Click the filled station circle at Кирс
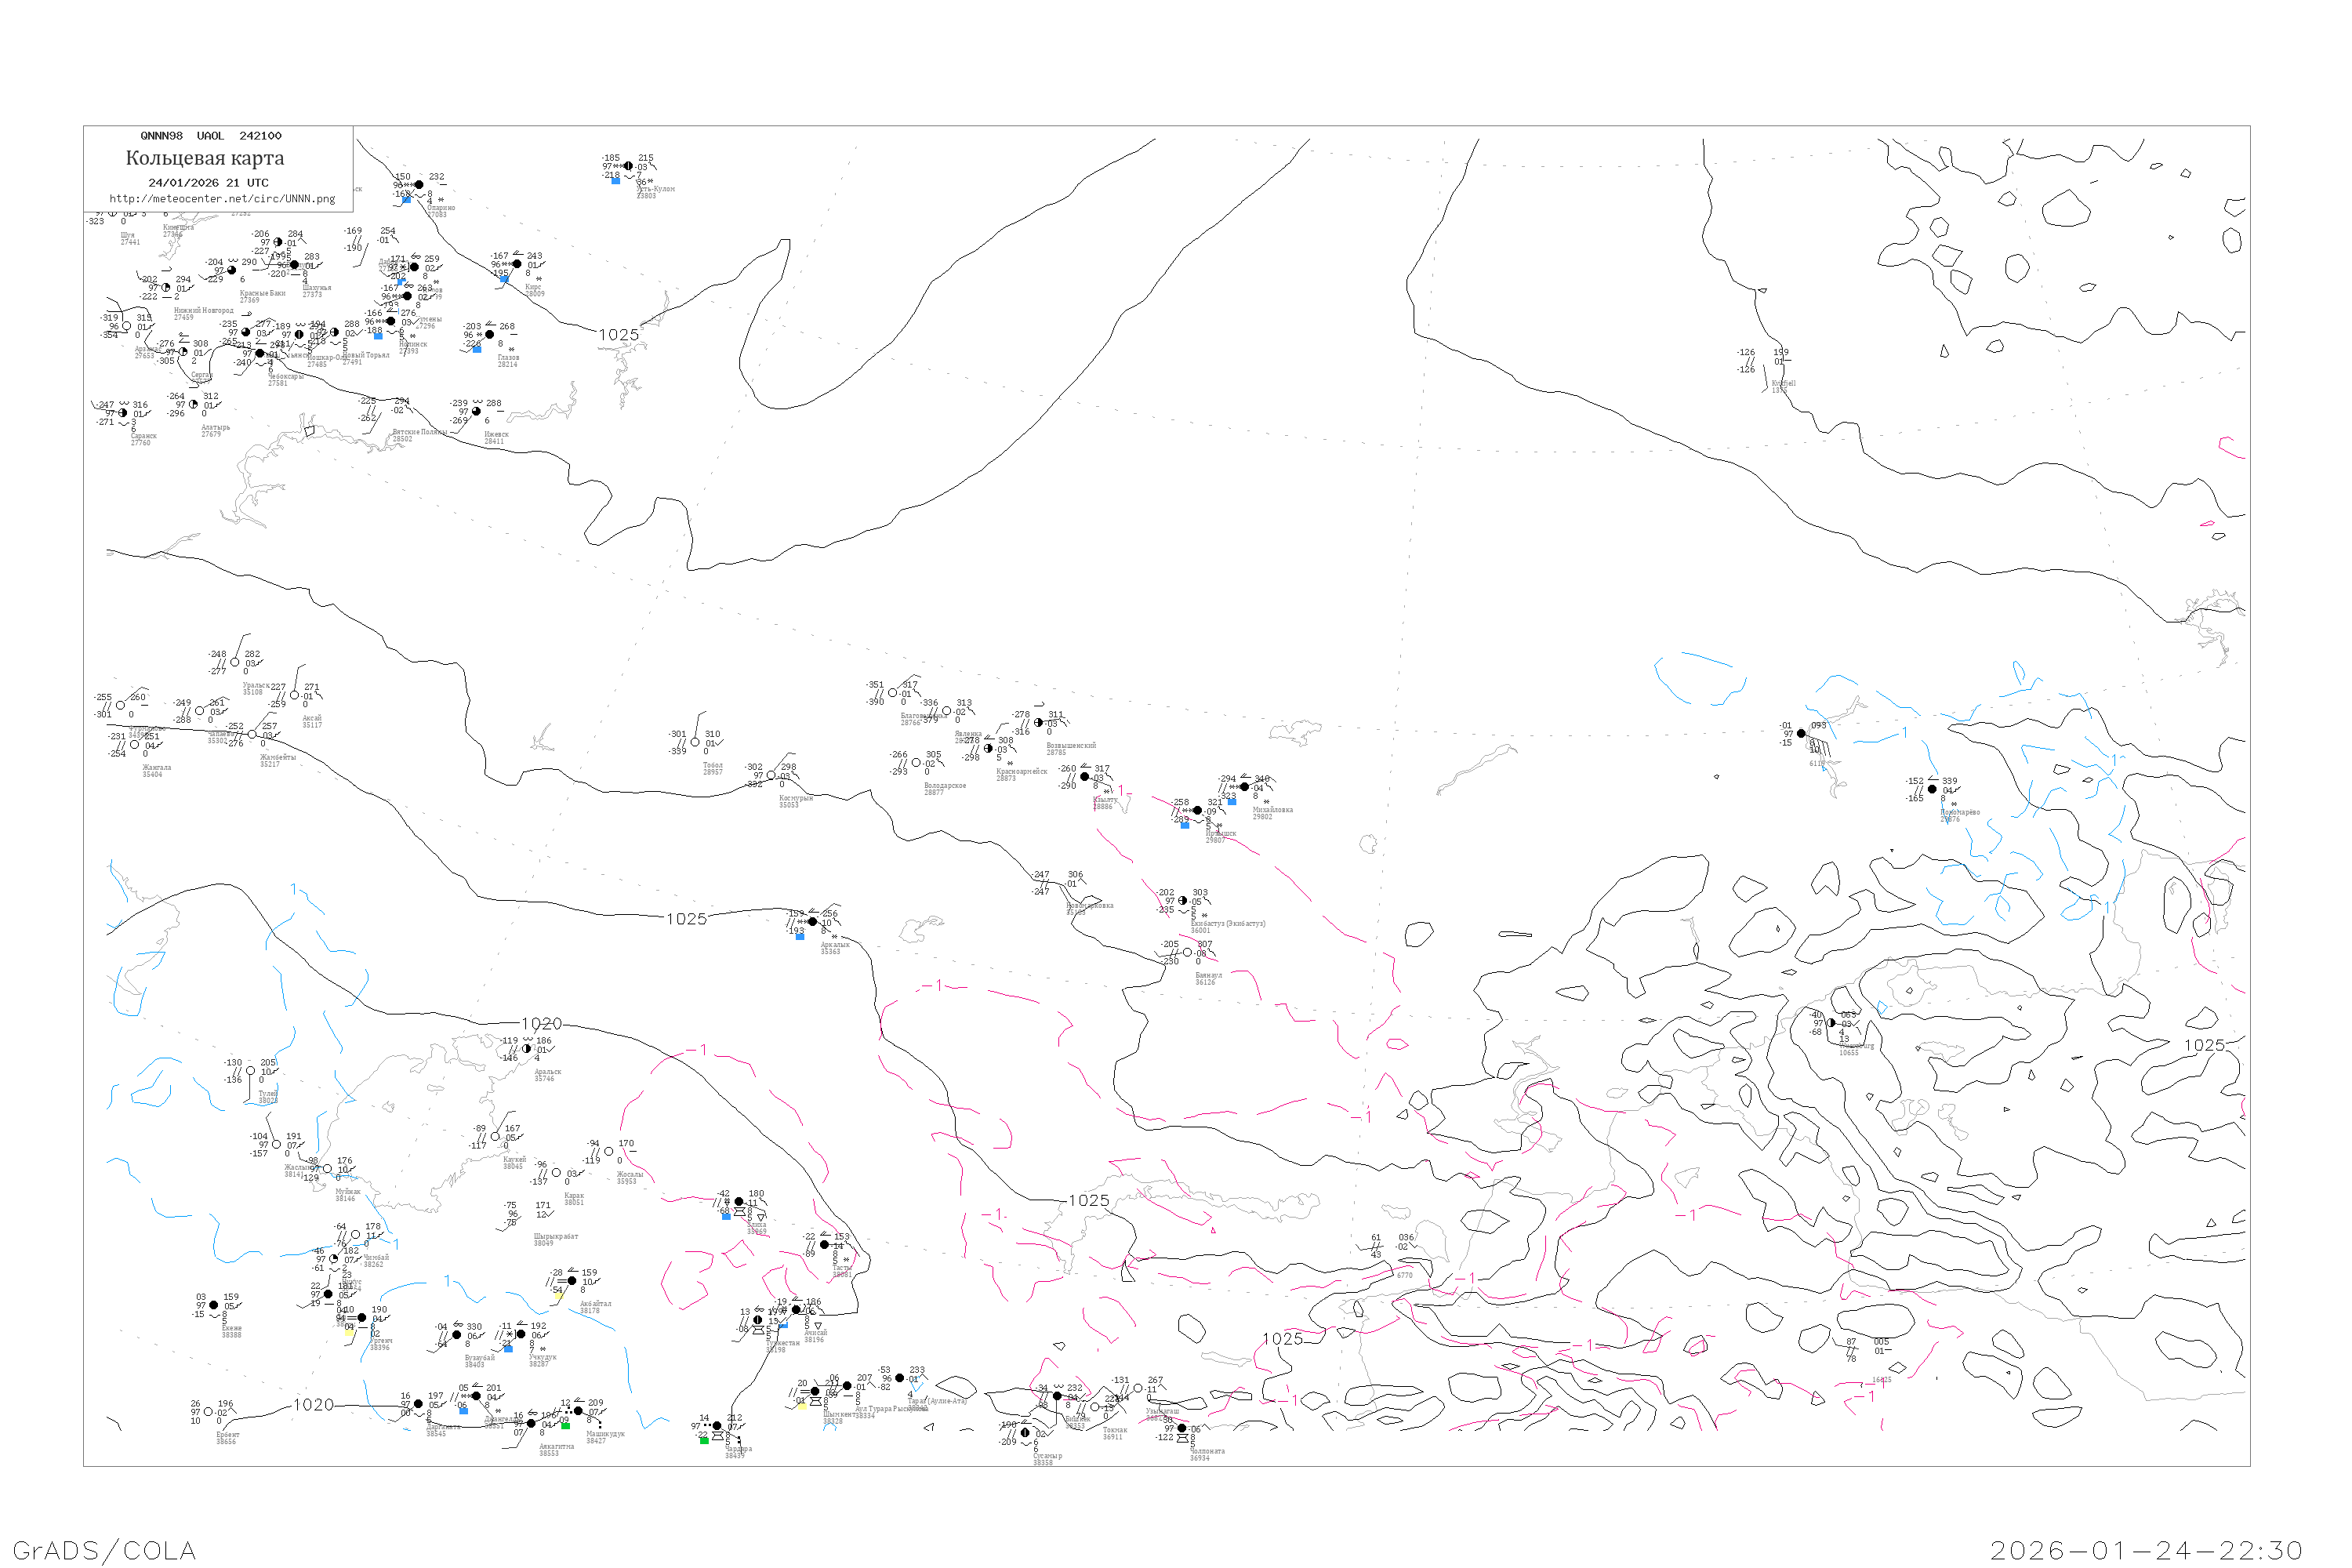2352x1568 pixels. [x=517, y=264]
